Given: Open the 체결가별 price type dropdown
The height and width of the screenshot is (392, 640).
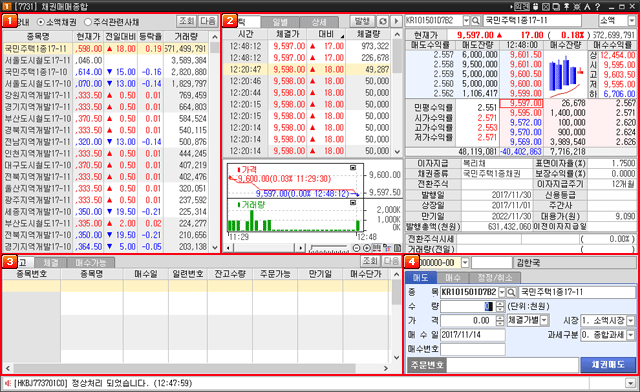Looking at the screenshot, I should 528,321.
